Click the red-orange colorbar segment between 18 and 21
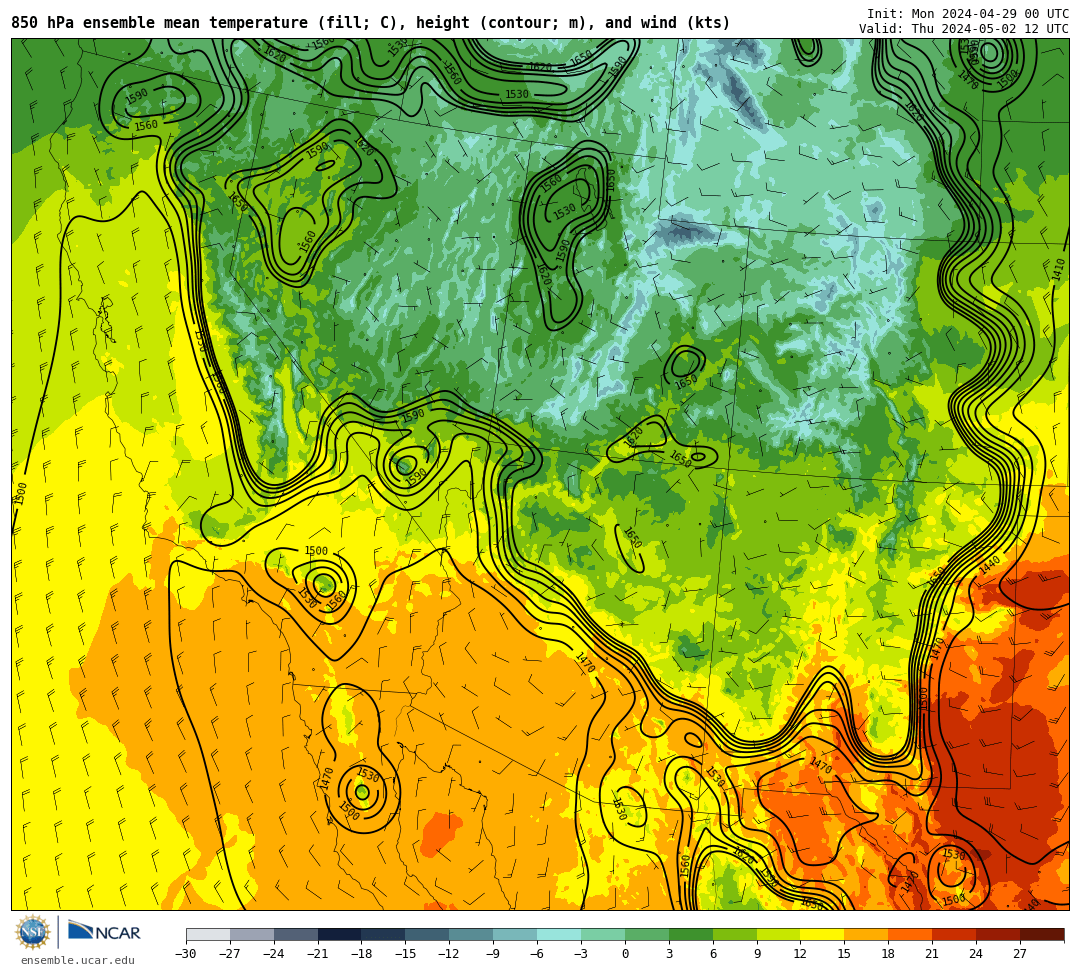Screen dimensions: 1080x973 point(910,934)
